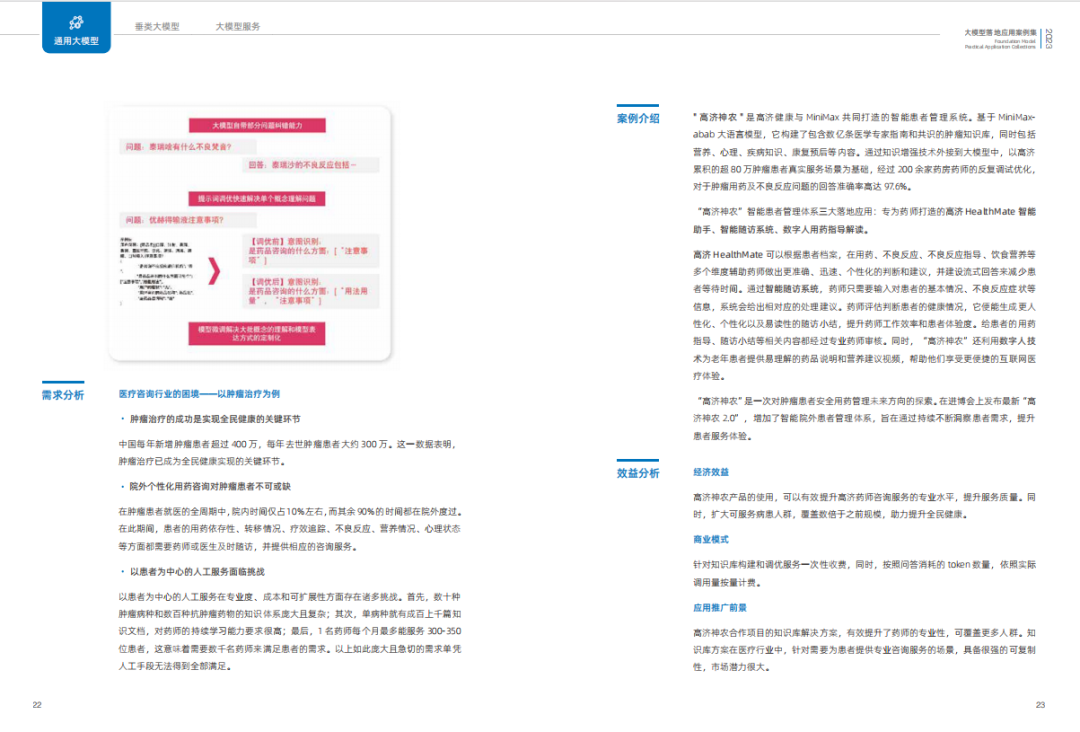Viewport: 1080px width, 732px height.
Task: Click the 需求分析 section heading
Action: [x=63, y=395]
